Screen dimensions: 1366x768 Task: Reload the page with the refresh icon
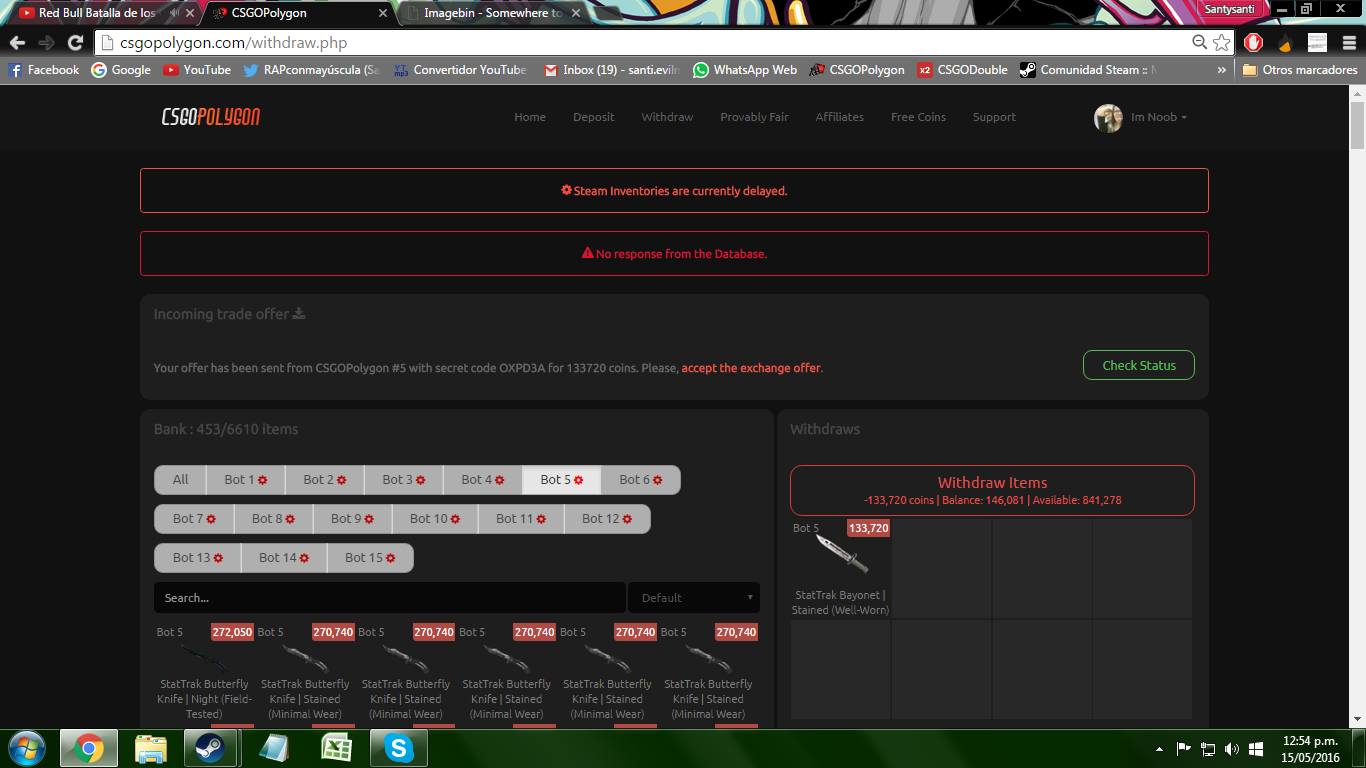[x=75, y=43]
